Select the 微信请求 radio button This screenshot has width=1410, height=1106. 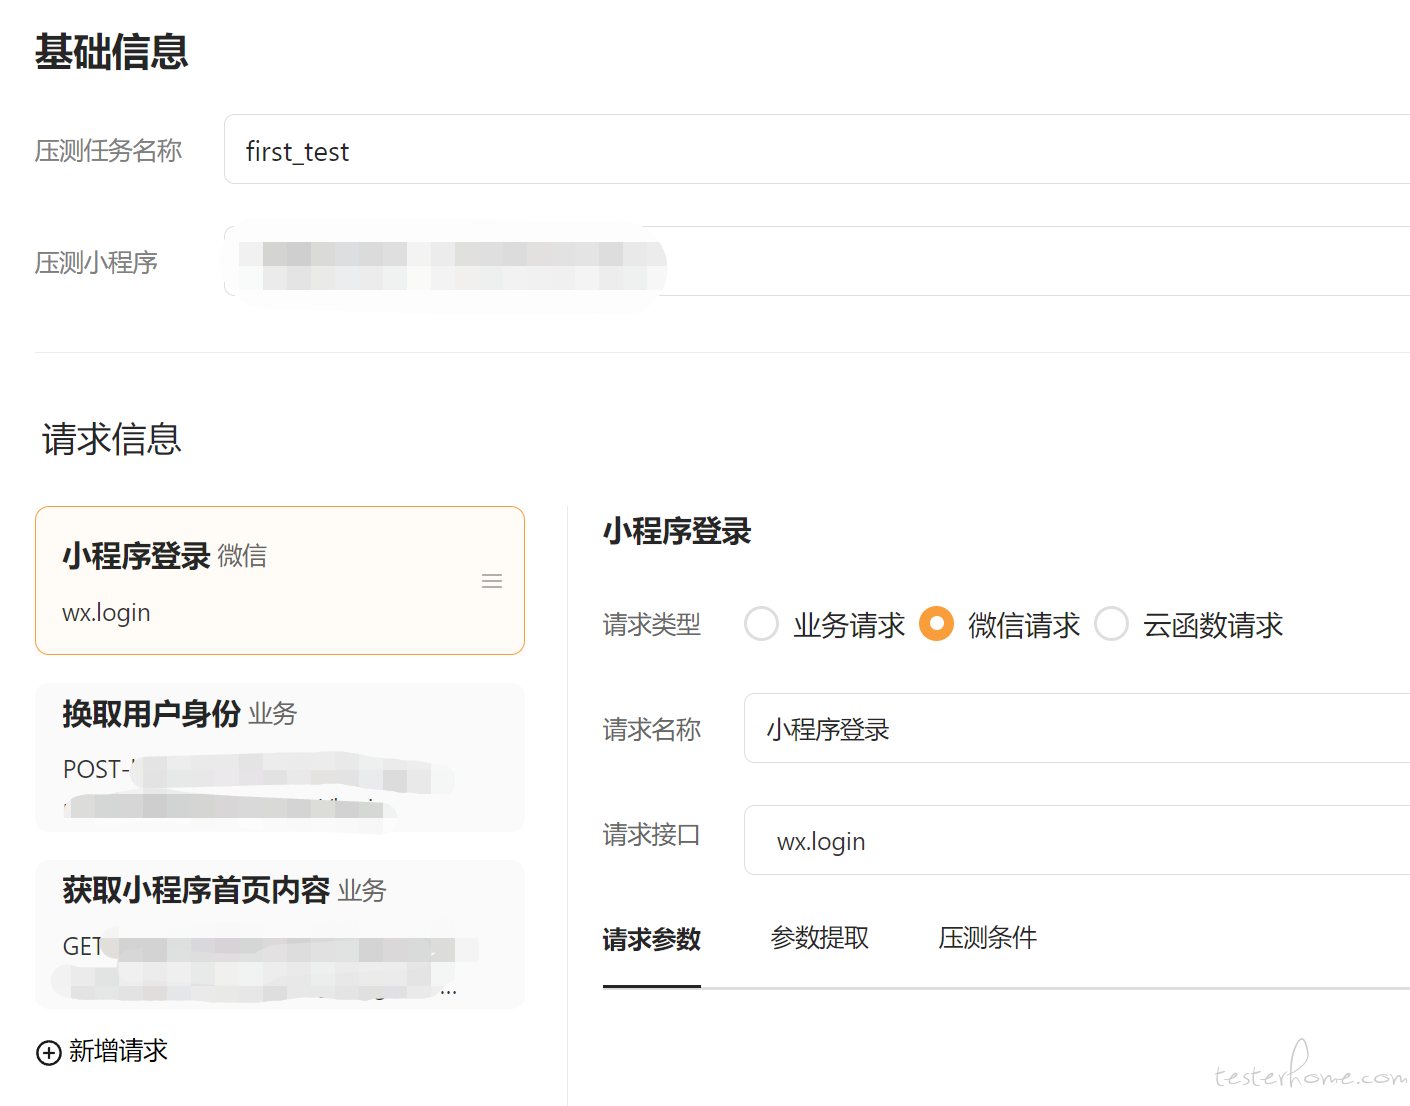[936, 624]
